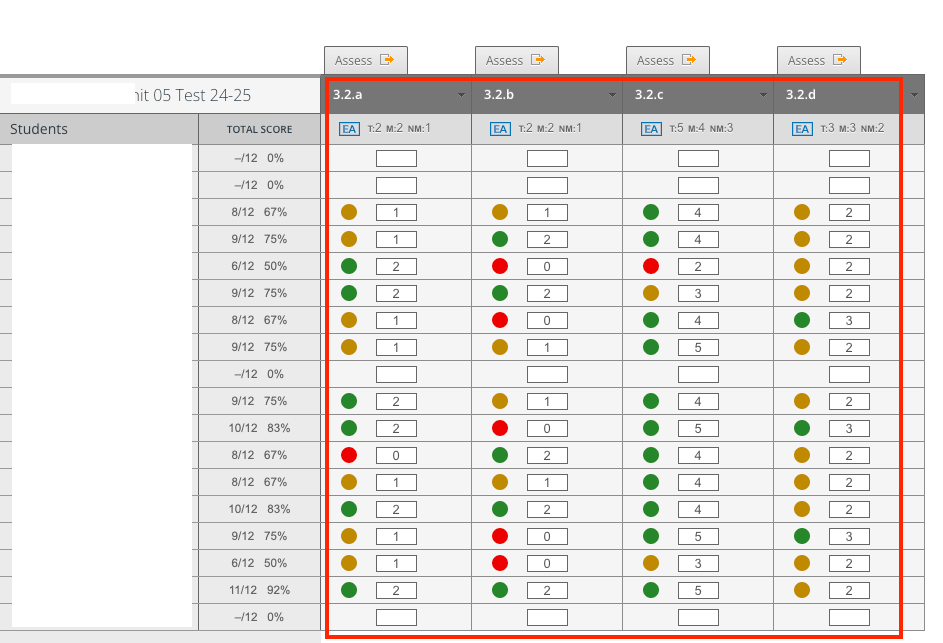Click the Students column header

pos(39,129)
